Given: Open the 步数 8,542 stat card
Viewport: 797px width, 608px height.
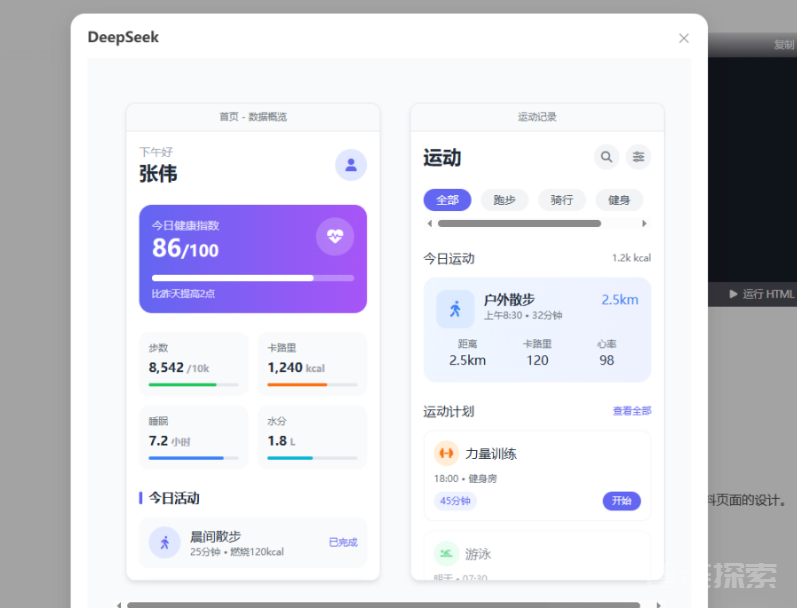Looking at the screenshot, I should [x=193, y=364].
